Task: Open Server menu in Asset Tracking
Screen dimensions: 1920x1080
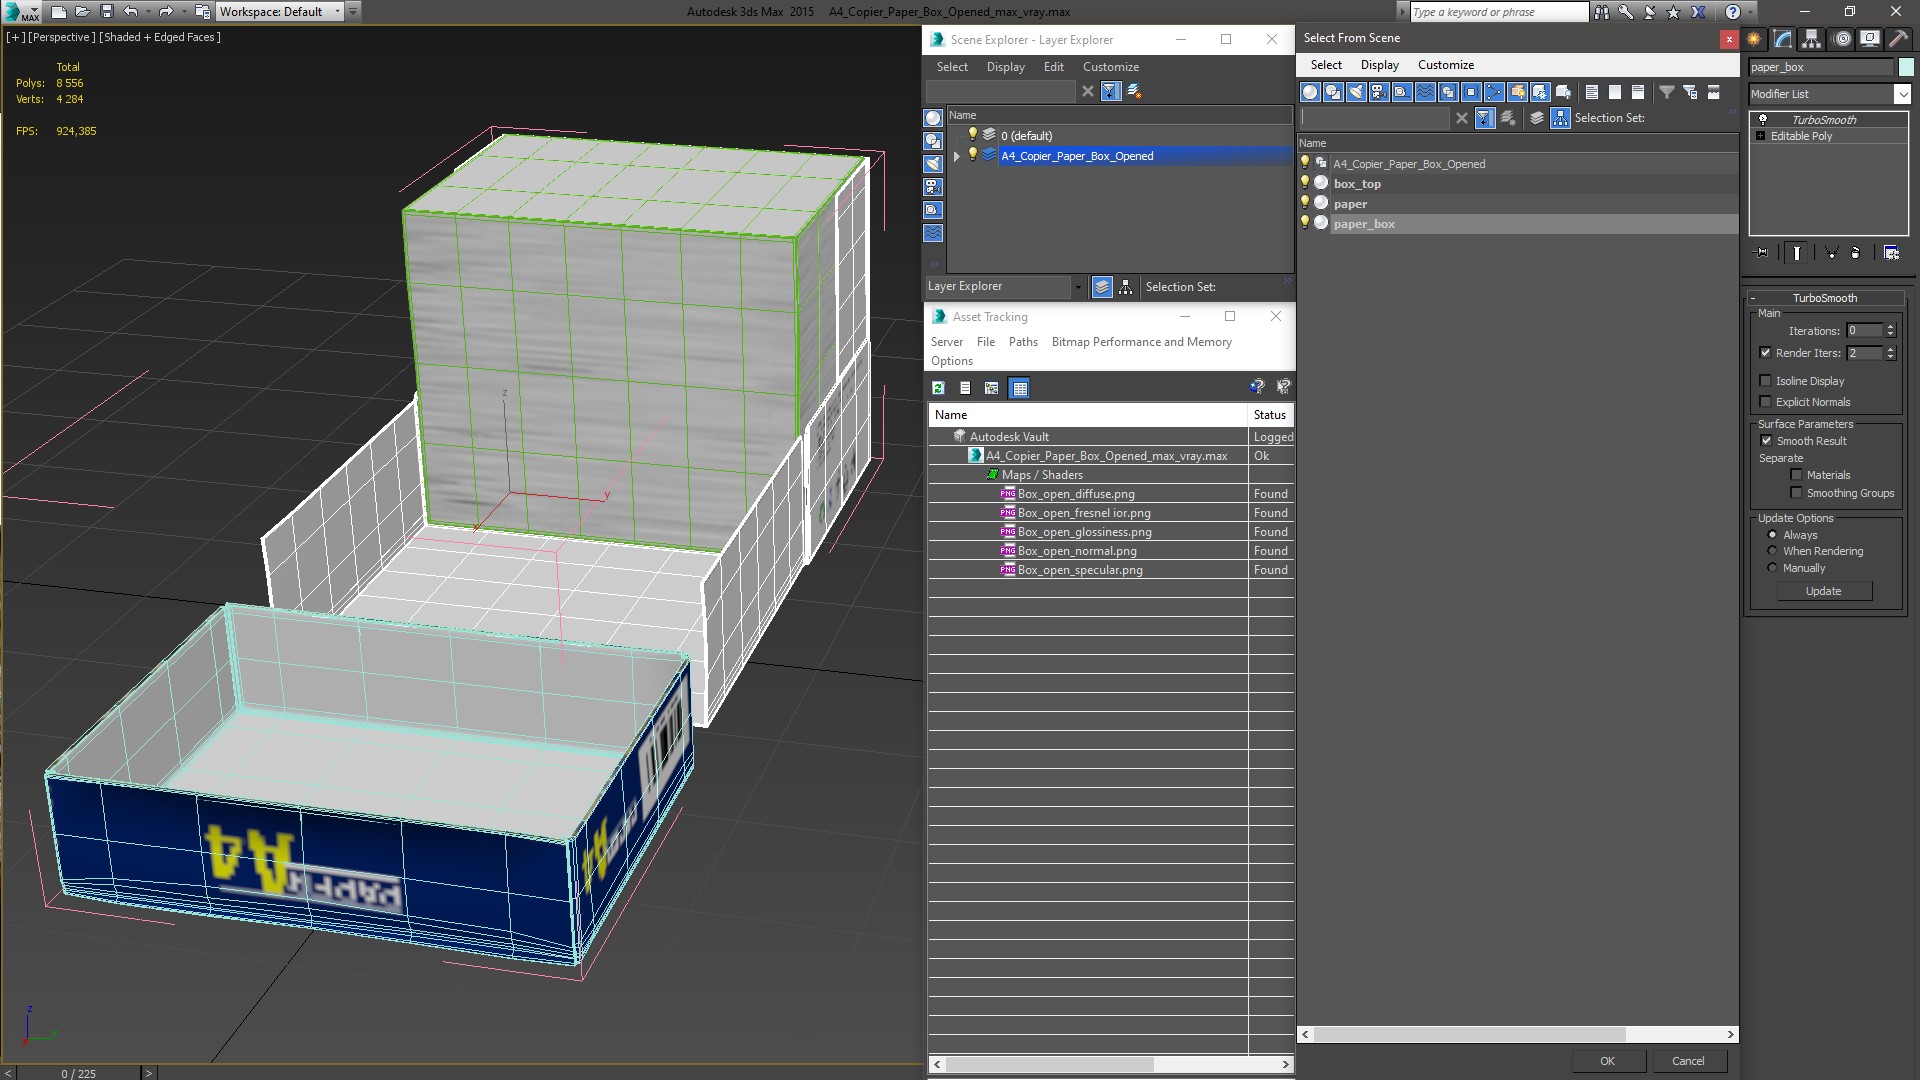Action: click(946, 342)
